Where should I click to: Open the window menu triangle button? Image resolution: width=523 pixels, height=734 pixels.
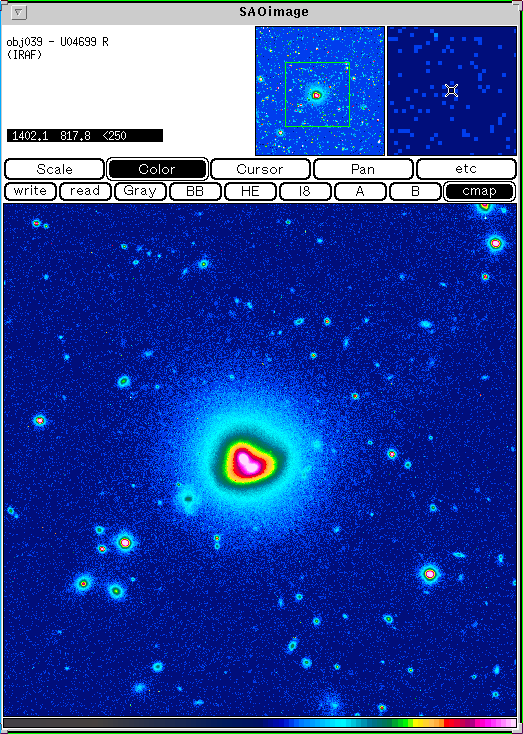(x=18, y=13)
